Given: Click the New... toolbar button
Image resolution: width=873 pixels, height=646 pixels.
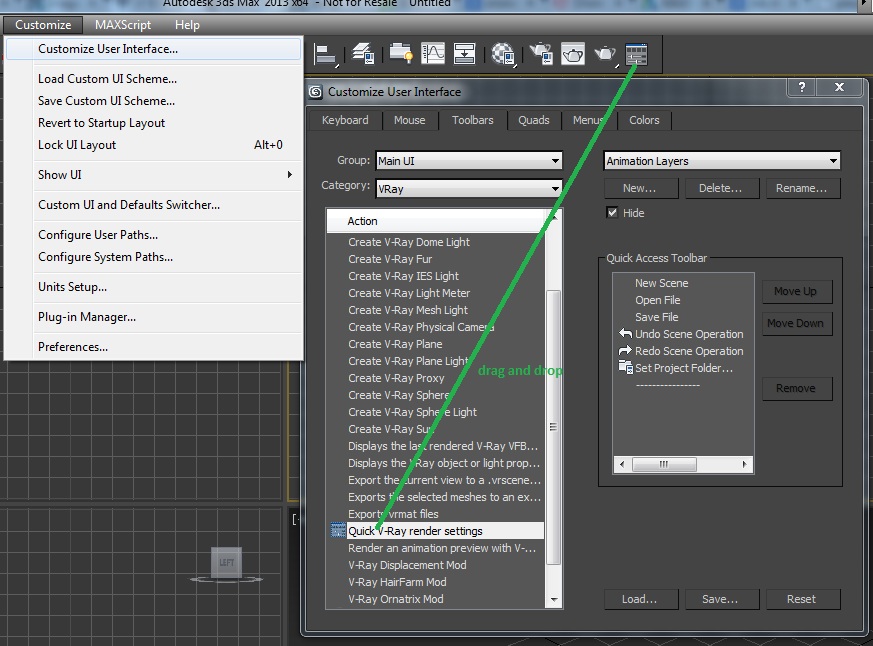Looking at the screenshot, I should coord(640,188).
